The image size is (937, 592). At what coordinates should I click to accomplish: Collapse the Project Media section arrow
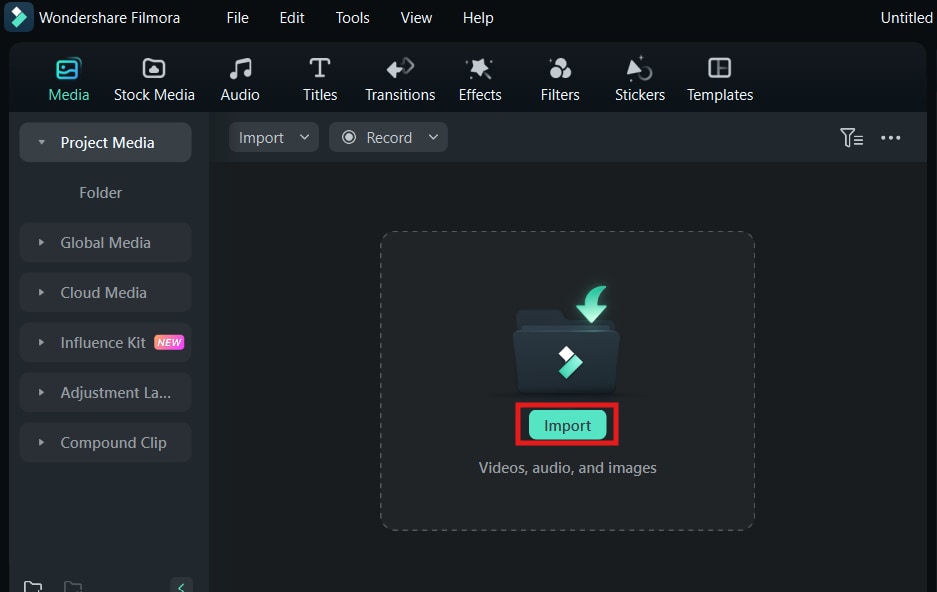(x=41, y=143)
